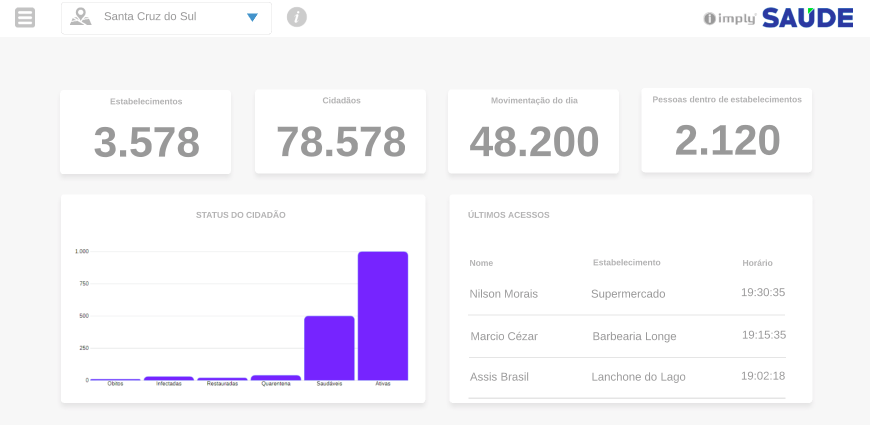Click the Infectadas bar in chart
Image resolution: width=870 pixels, height=425 pixels.
pyautogui.click(x=169, y=378)
